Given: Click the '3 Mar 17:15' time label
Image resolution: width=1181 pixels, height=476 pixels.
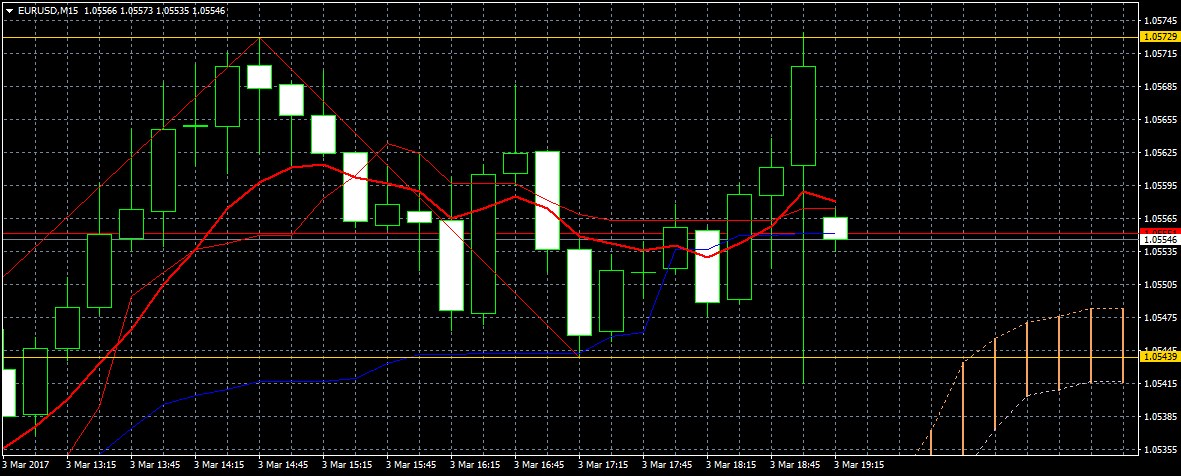Looking at the screenshot, I should [x=603, y=465].
